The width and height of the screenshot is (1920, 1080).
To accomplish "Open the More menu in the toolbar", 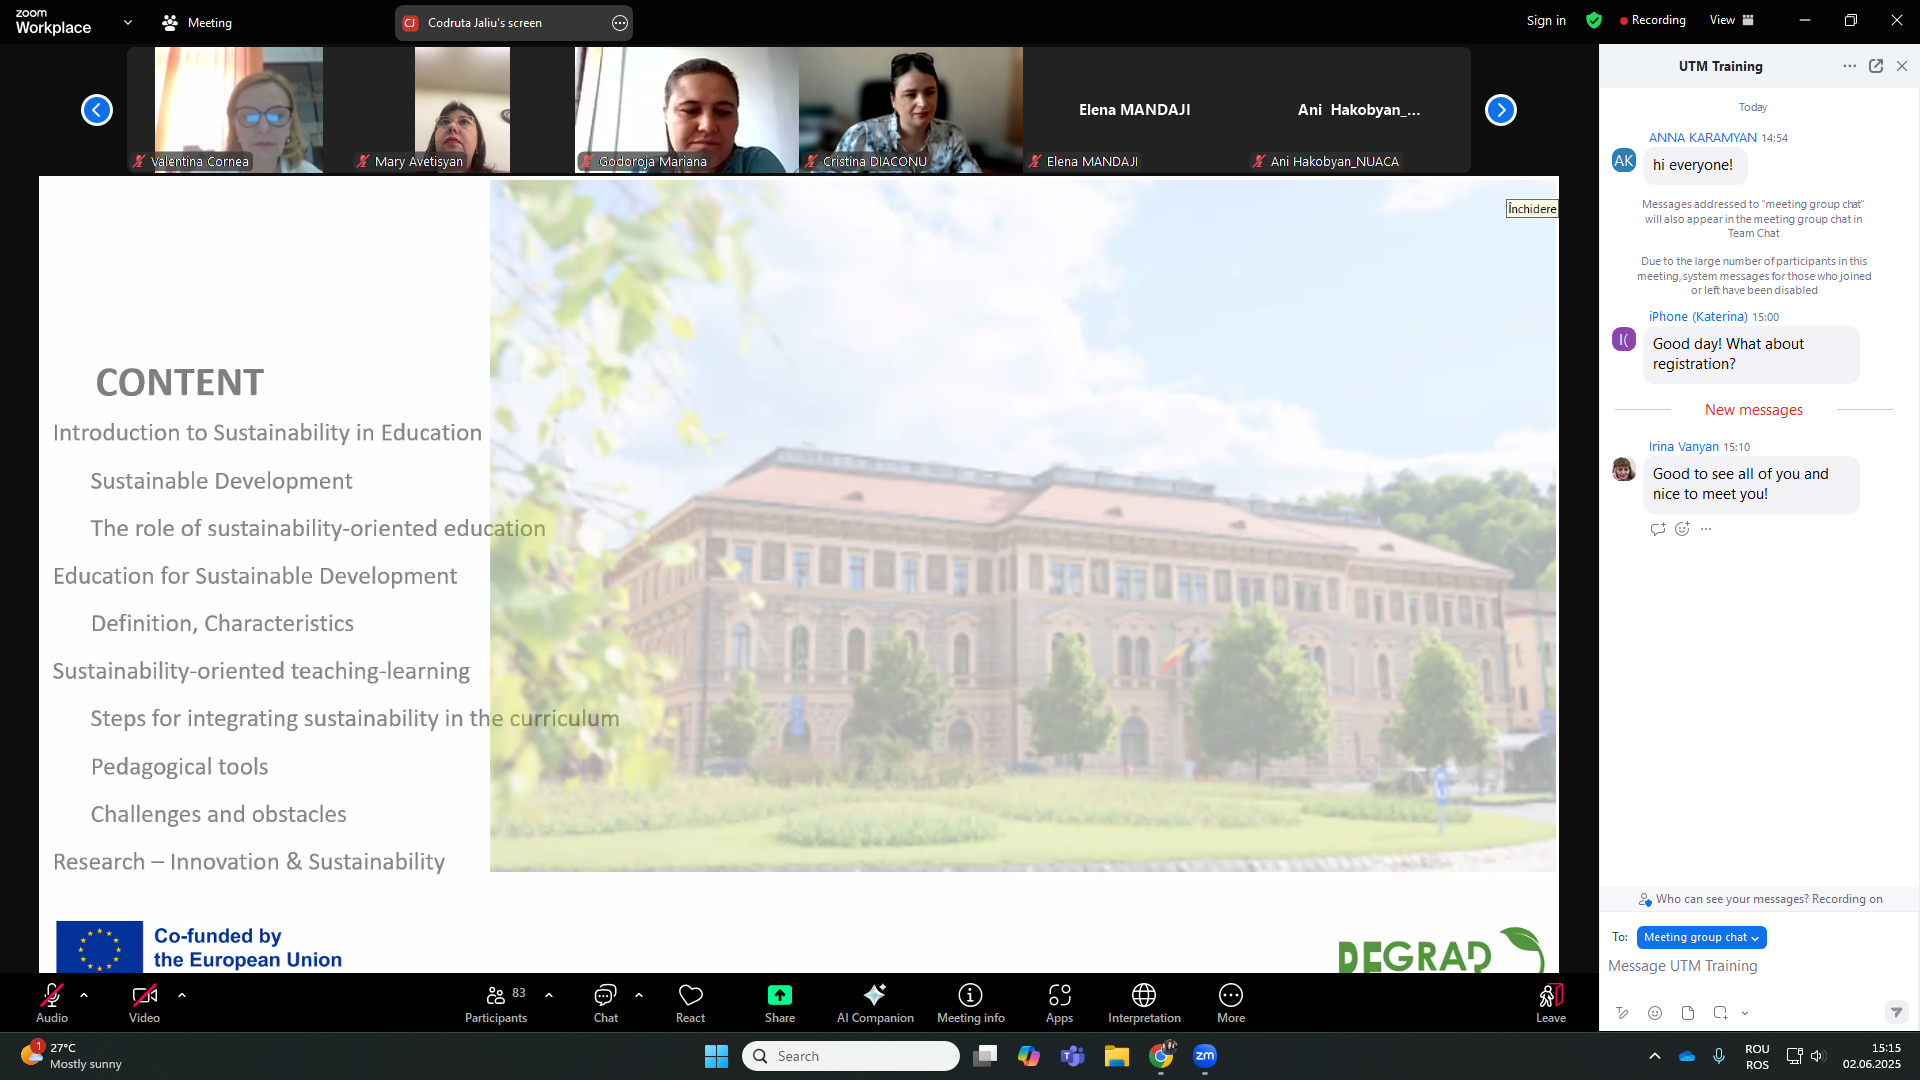I will click(1230, 1002).
